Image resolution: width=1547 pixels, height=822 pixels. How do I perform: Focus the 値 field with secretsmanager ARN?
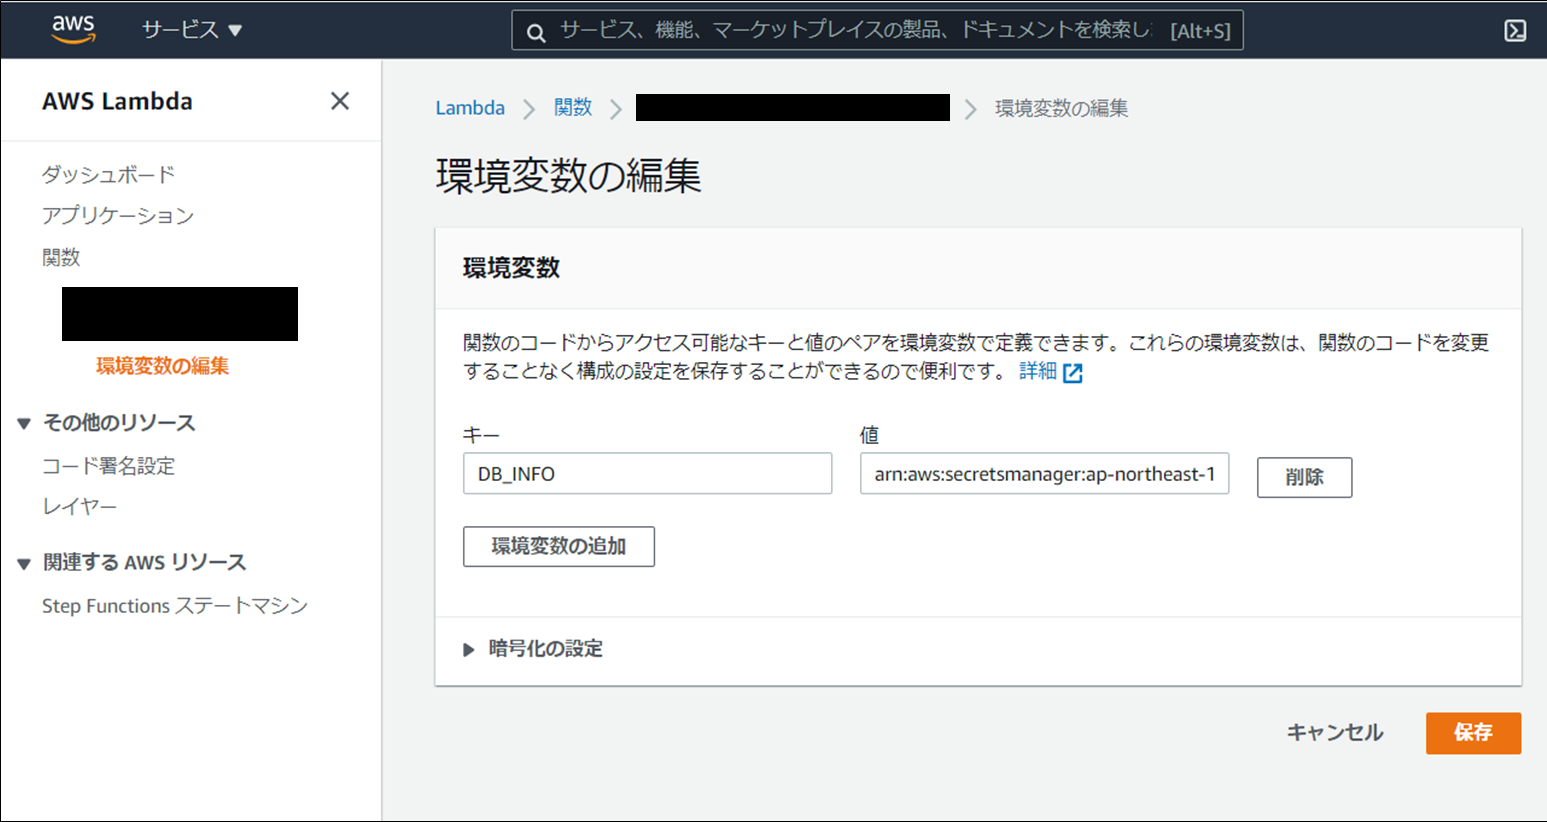click(x=1044, y=474)
